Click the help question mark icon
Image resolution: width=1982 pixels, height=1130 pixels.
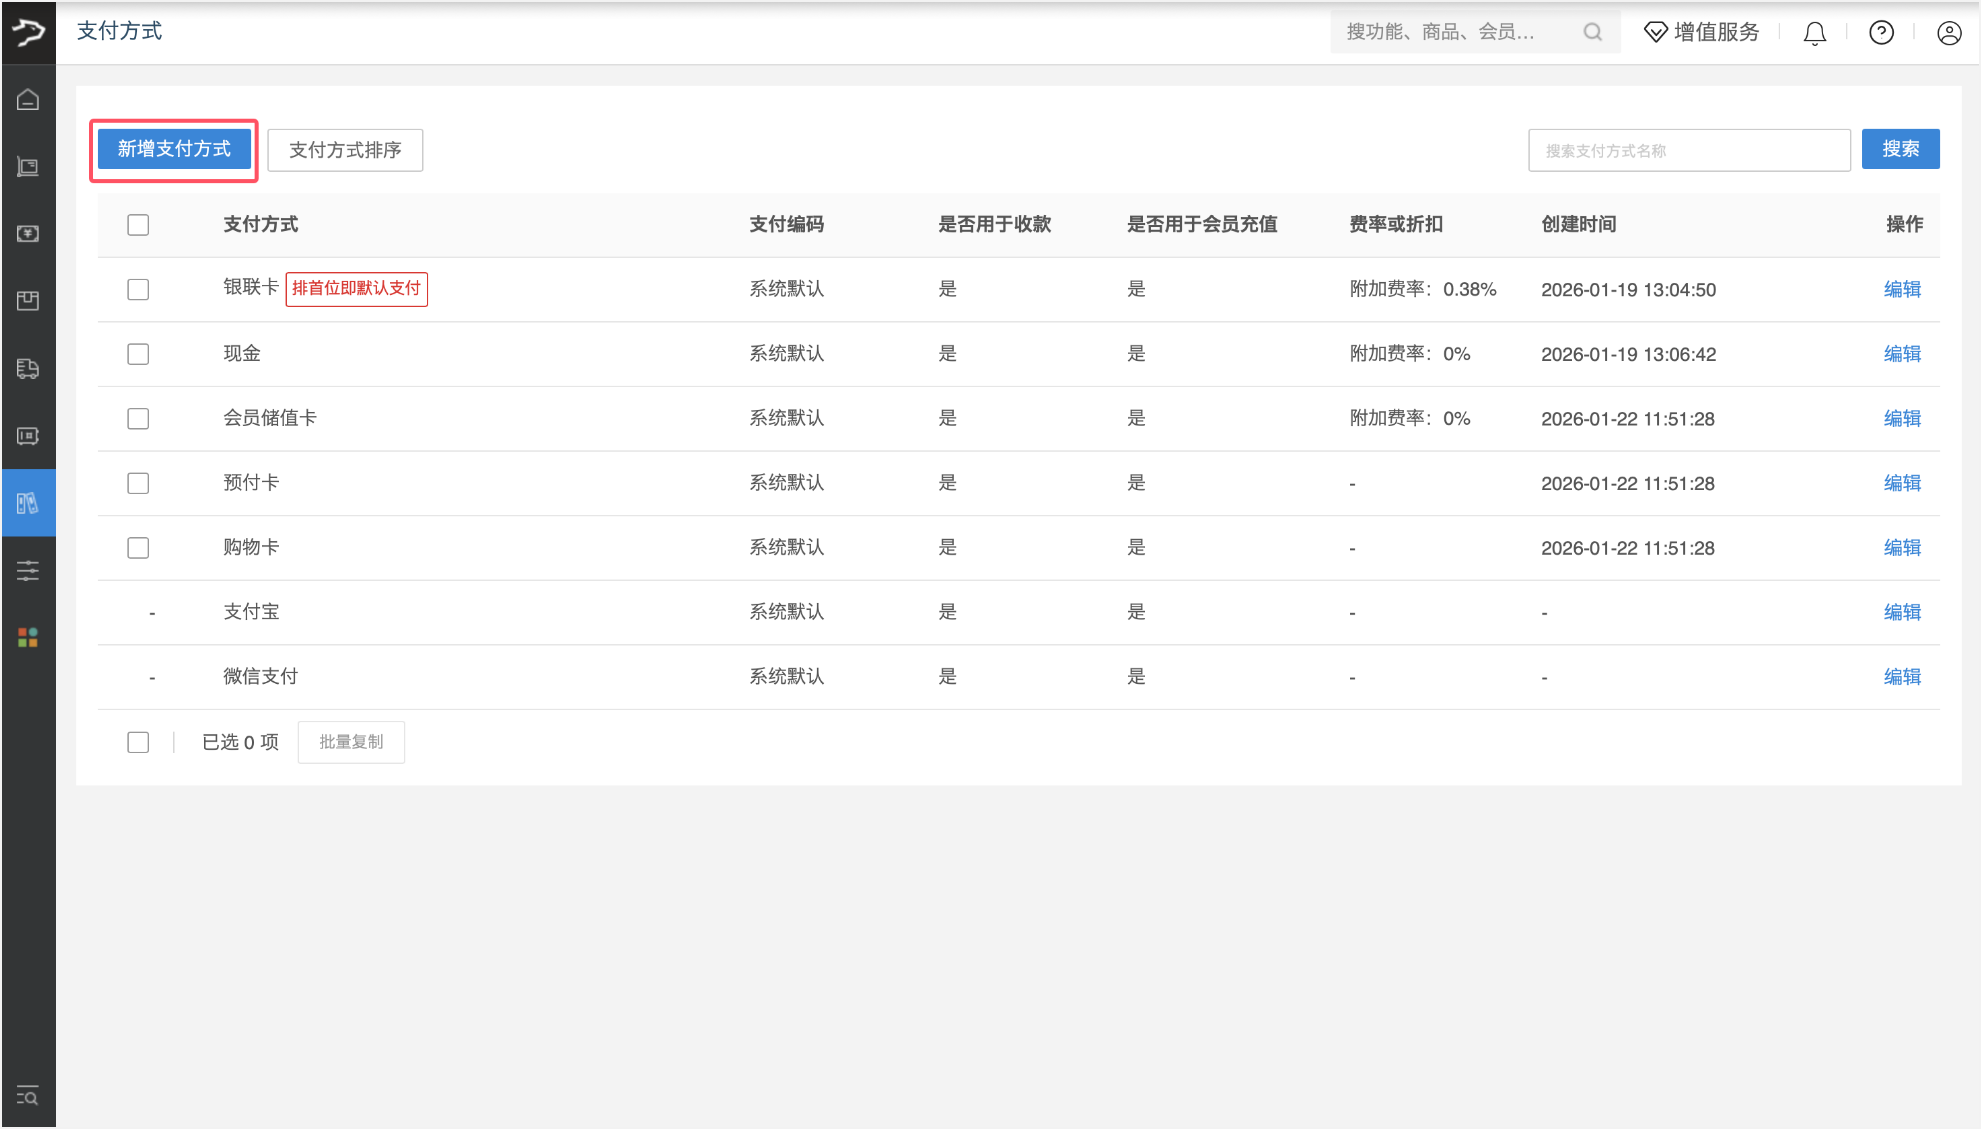1881,33
